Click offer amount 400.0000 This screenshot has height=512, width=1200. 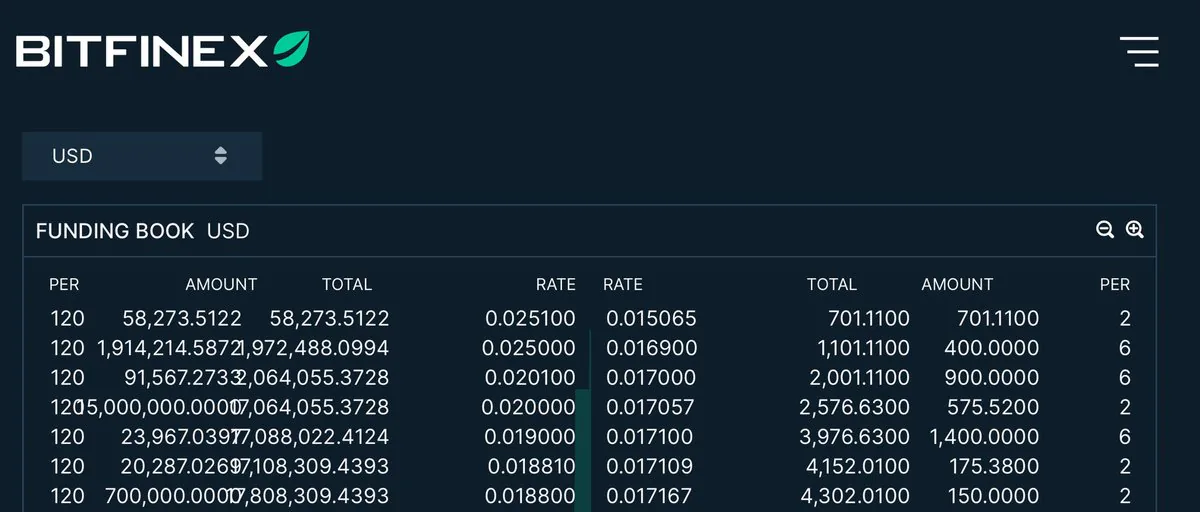[x=992, y=349]
